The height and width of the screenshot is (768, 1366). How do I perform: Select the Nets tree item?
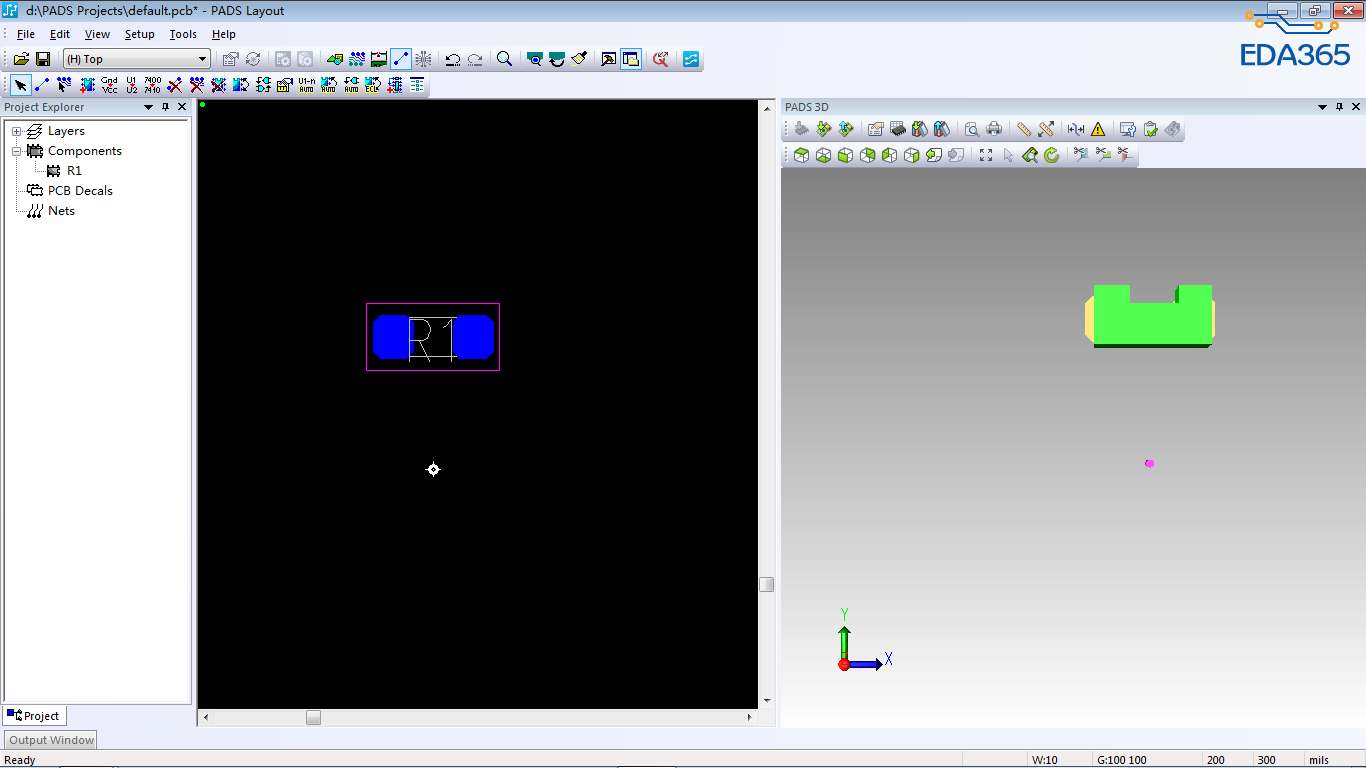[61, 211]
